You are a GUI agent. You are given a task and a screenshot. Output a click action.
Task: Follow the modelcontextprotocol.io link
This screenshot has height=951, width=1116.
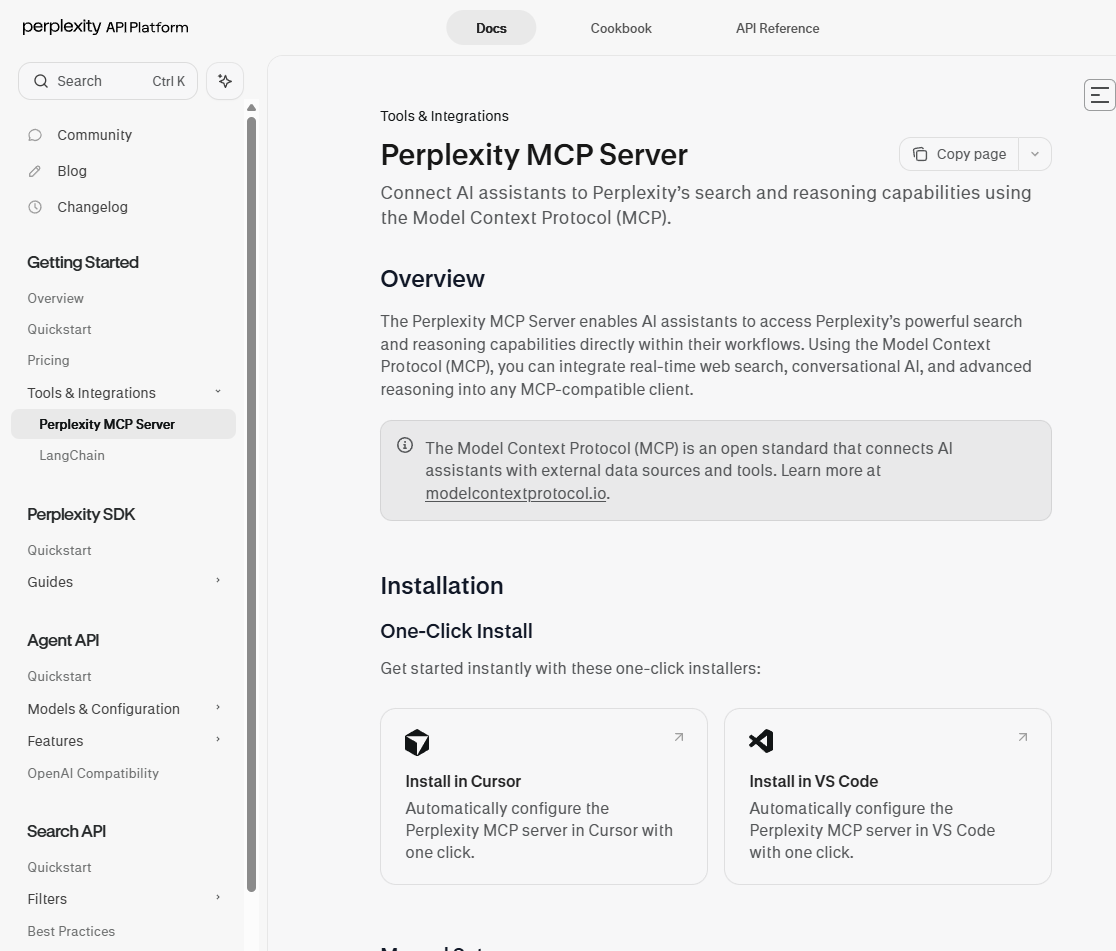coord(515,493)
